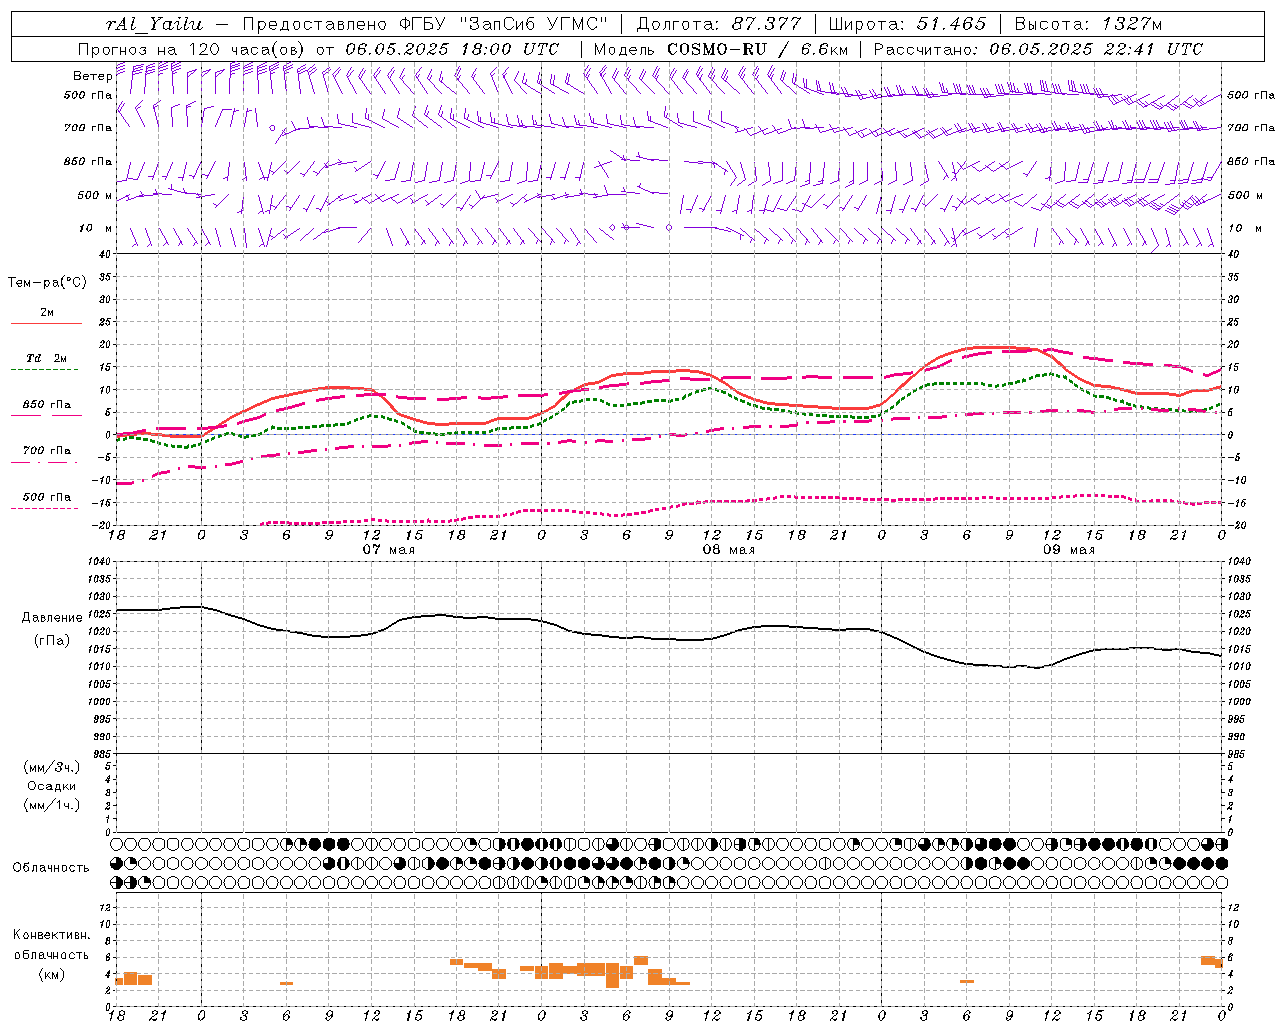Click the 850 гПа wind level label on right
Image resolution: width=1280 pixels, height=1024 pixels.
[1251, 161]
